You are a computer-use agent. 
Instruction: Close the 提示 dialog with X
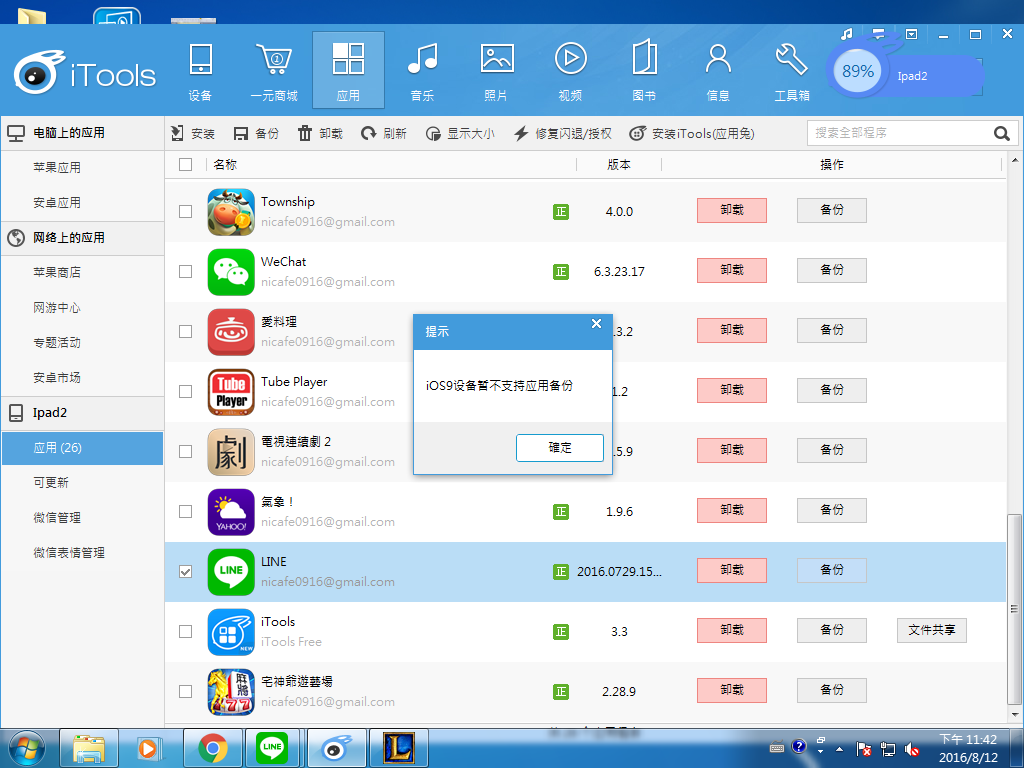[596, 324]
